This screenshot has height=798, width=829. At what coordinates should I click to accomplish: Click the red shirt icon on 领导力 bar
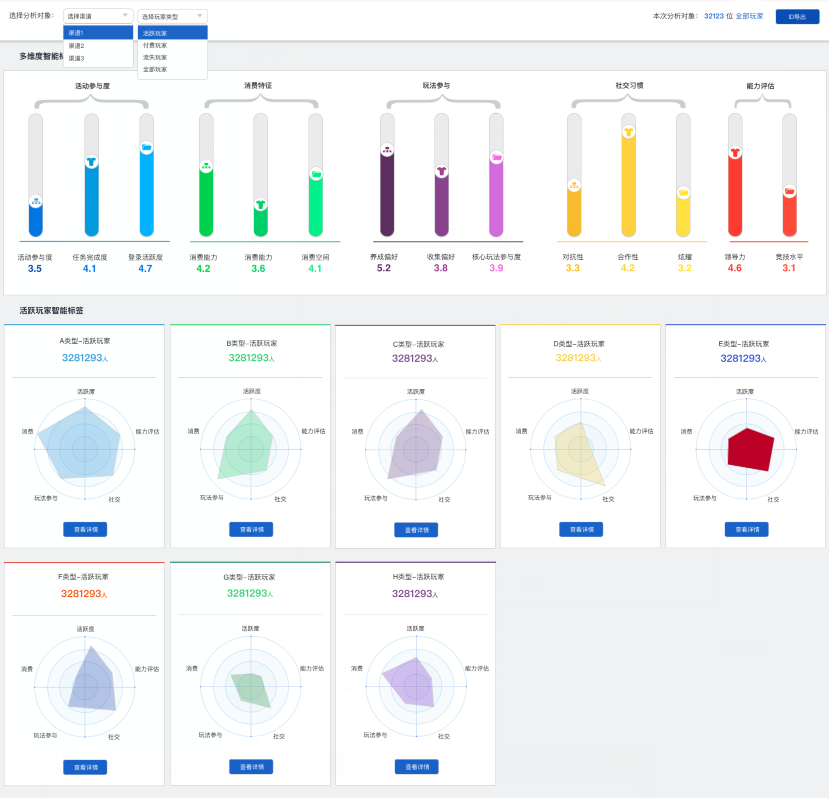735,152
